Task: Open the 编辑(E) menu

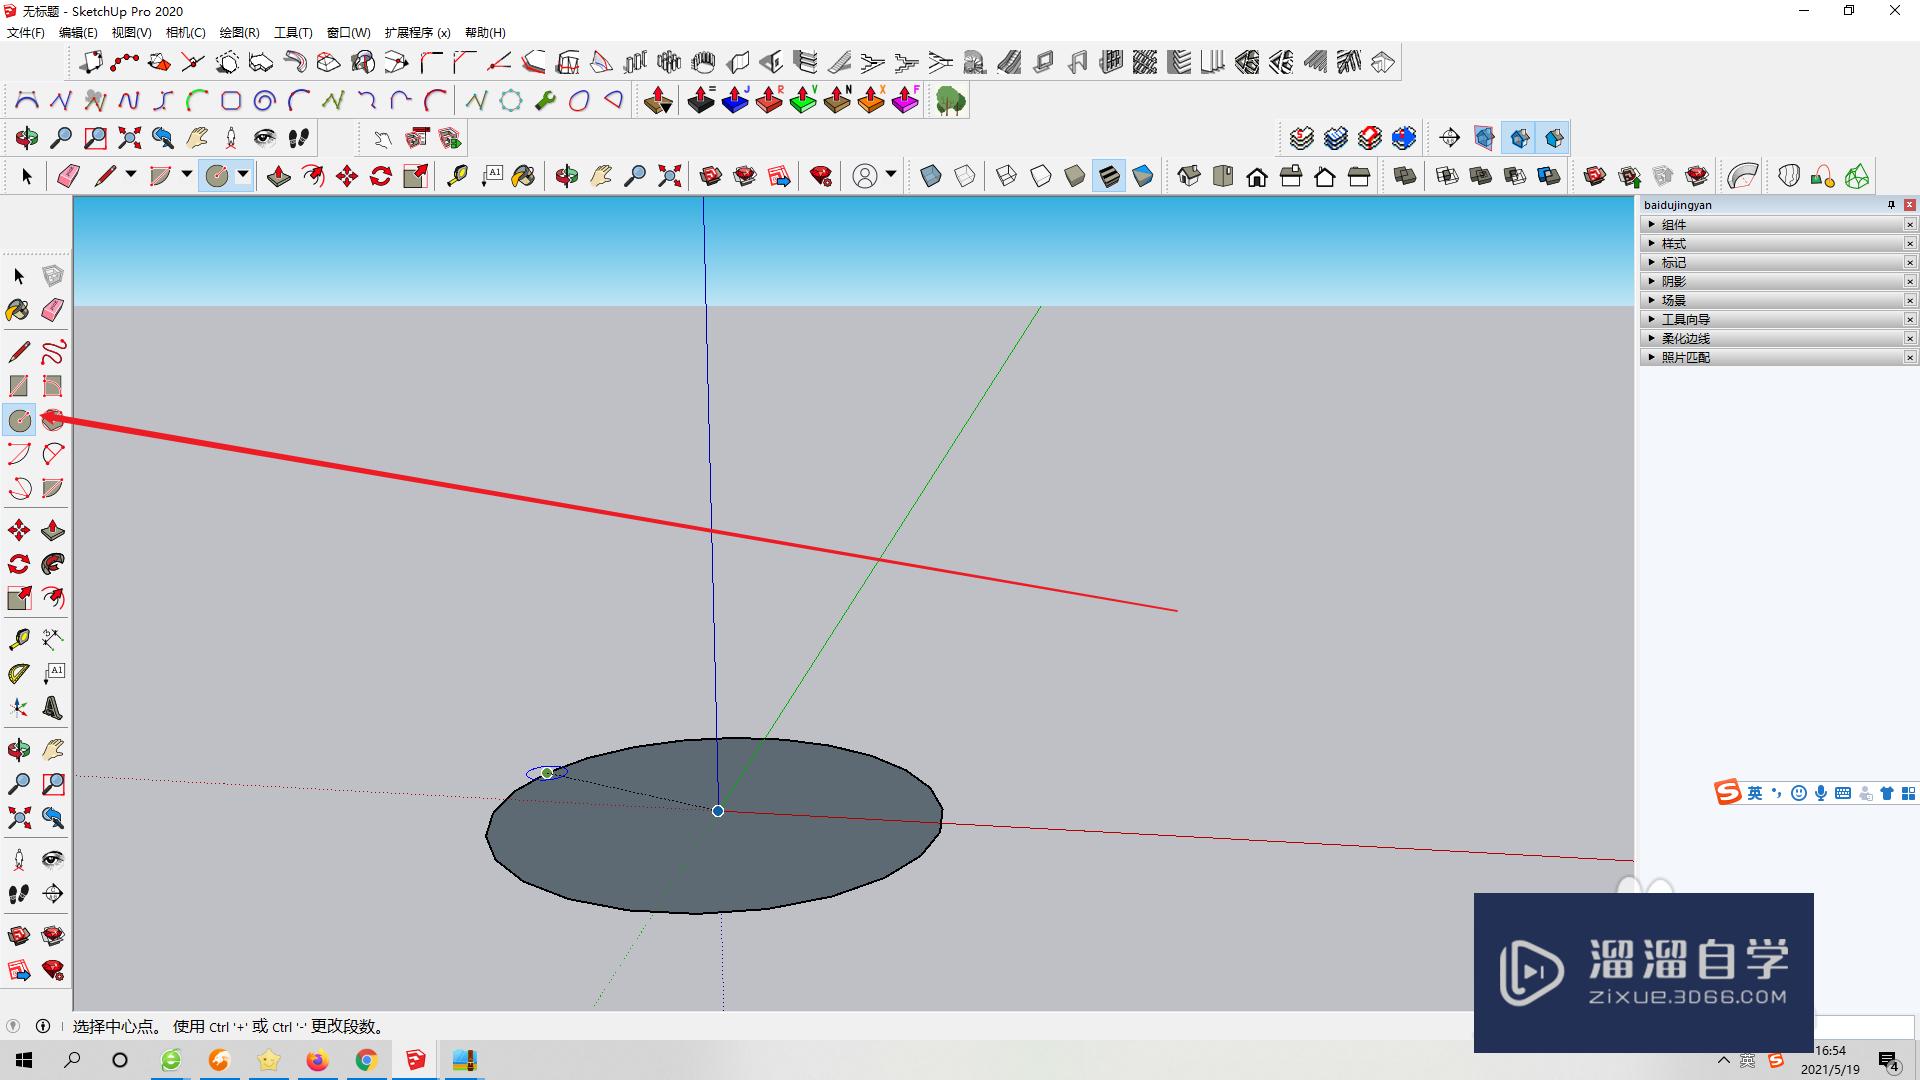Action: tap(78, 33)
